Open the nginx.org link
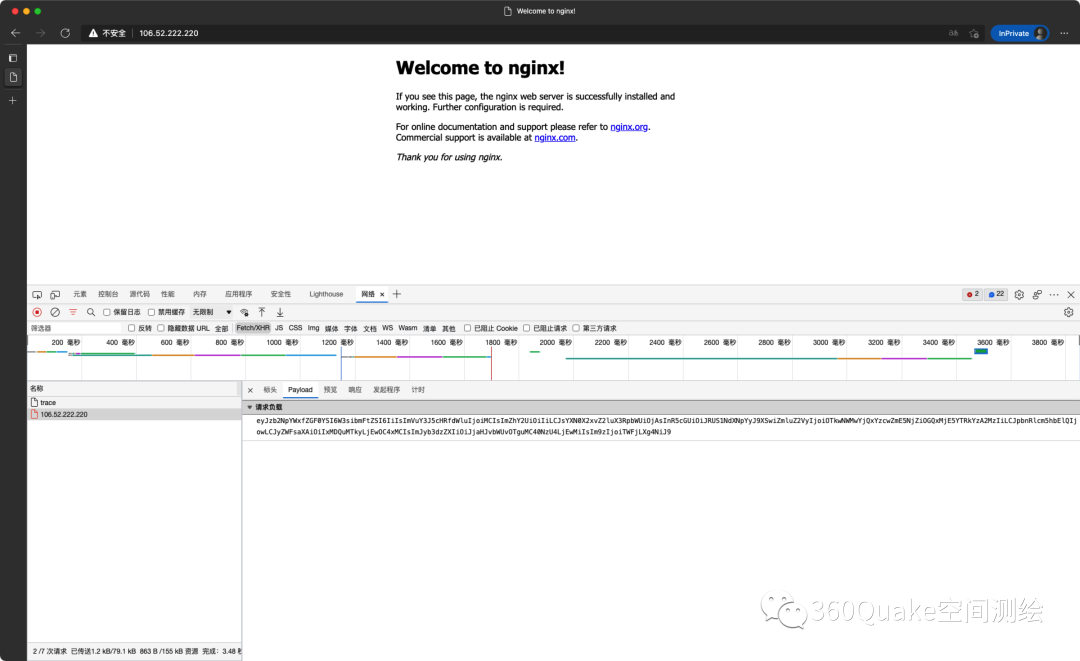 tap(629, 127)
